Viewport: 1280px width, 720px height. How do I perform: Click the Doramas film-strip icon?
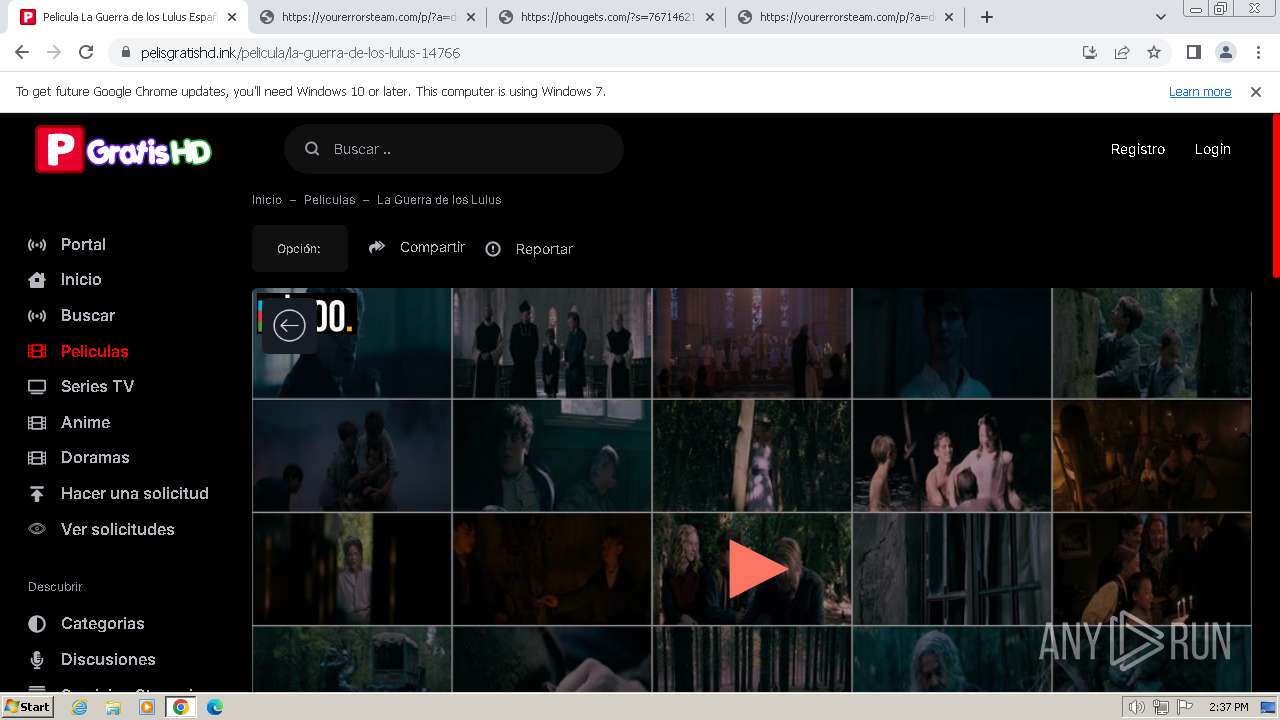pos(37,458)
